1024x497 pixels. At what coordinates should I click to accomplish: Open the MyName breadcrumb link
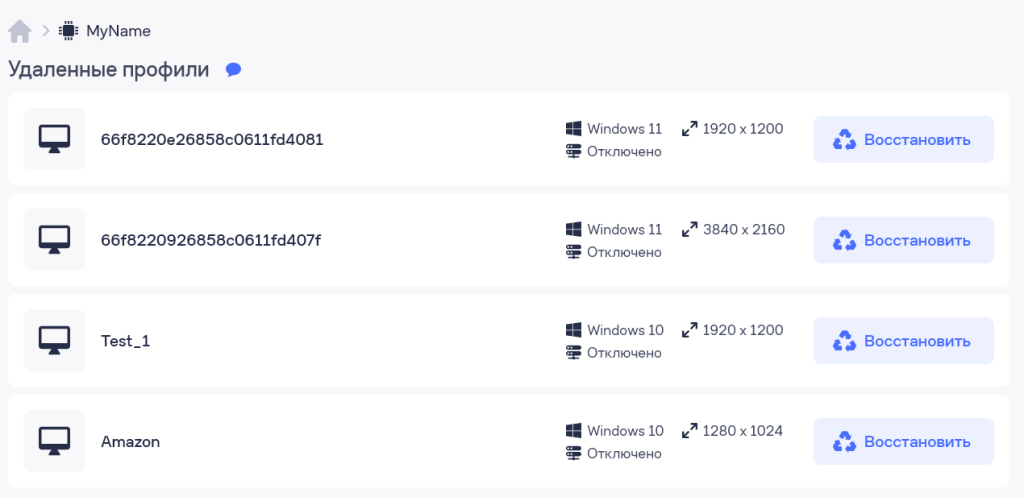point(118,31)
